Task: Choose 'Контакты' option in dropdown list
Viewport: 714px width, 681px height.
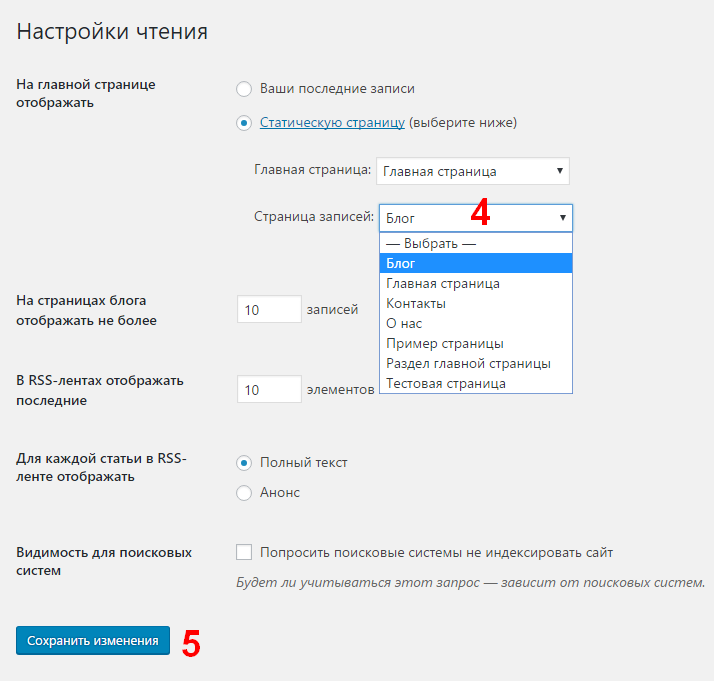Action: [476, 304]
